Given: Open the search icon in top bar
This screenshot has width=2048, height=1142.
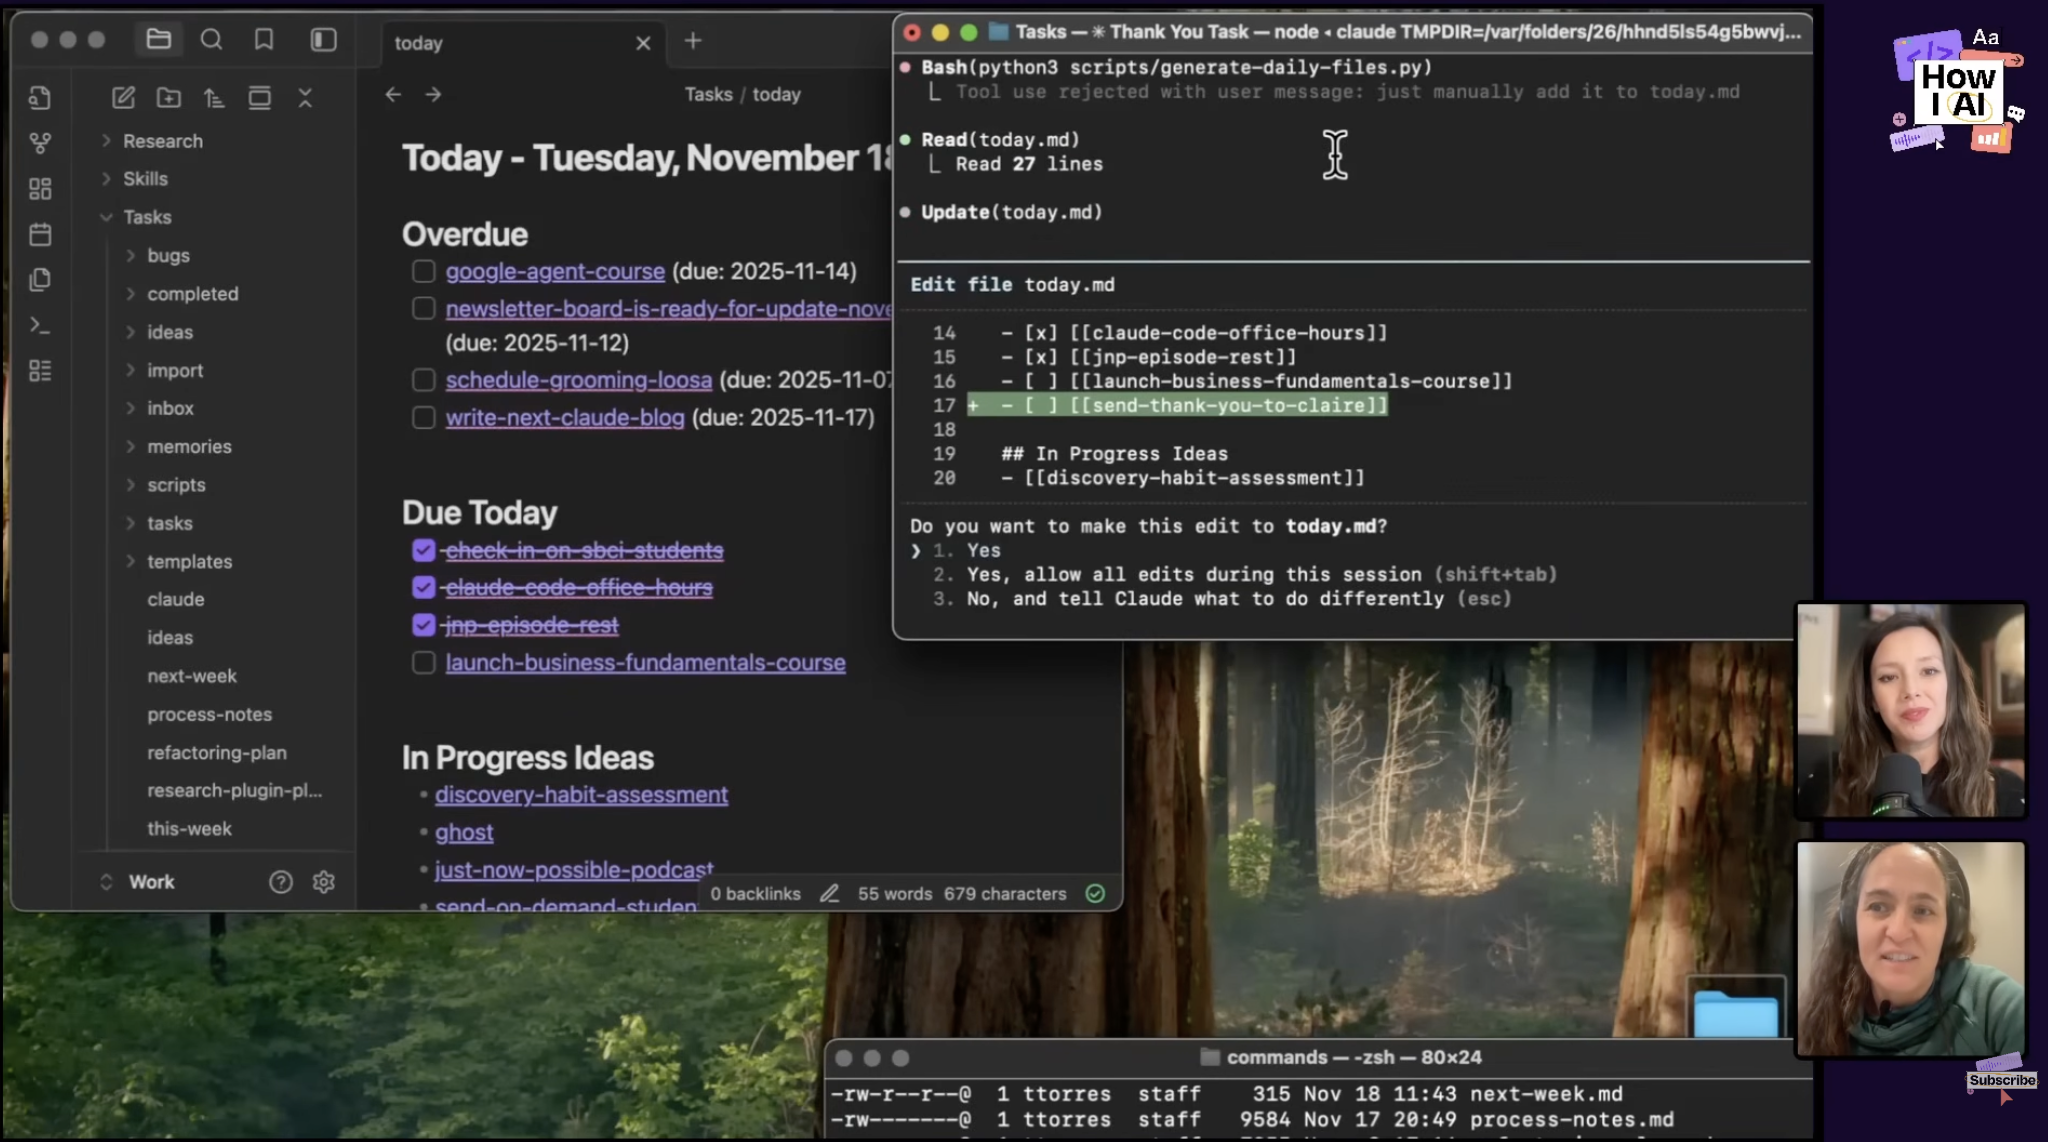Looking at the screenshot, I should [x=211, y=40].
